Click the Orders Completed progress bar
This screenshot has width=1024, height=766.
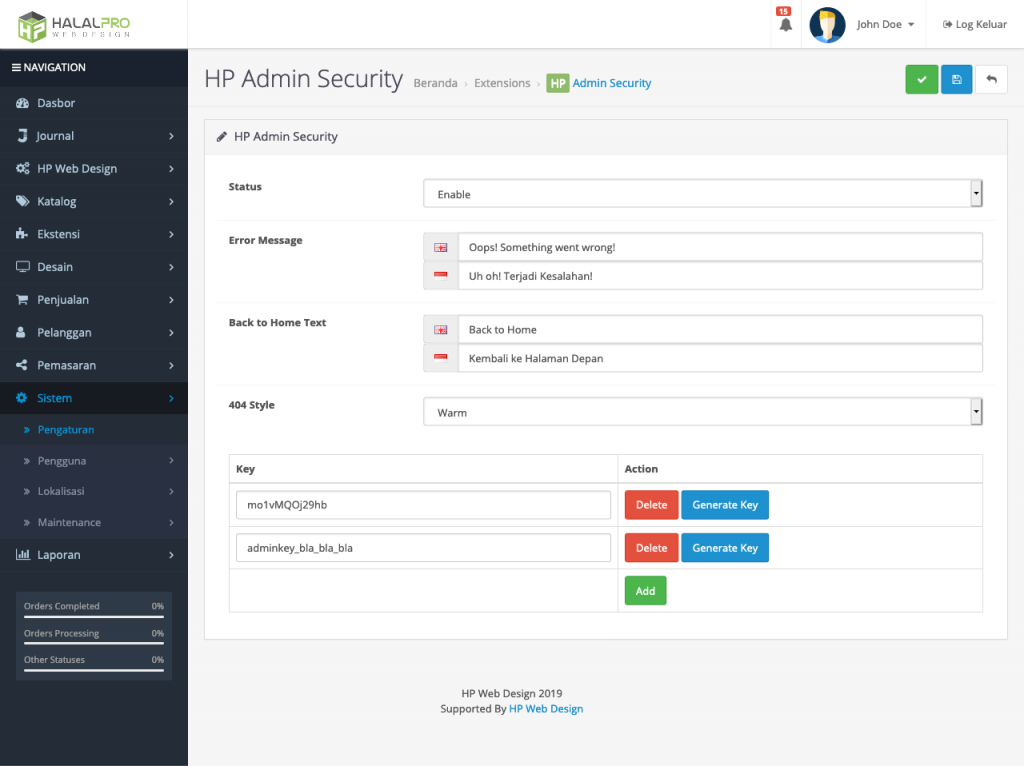coord(93,617)
